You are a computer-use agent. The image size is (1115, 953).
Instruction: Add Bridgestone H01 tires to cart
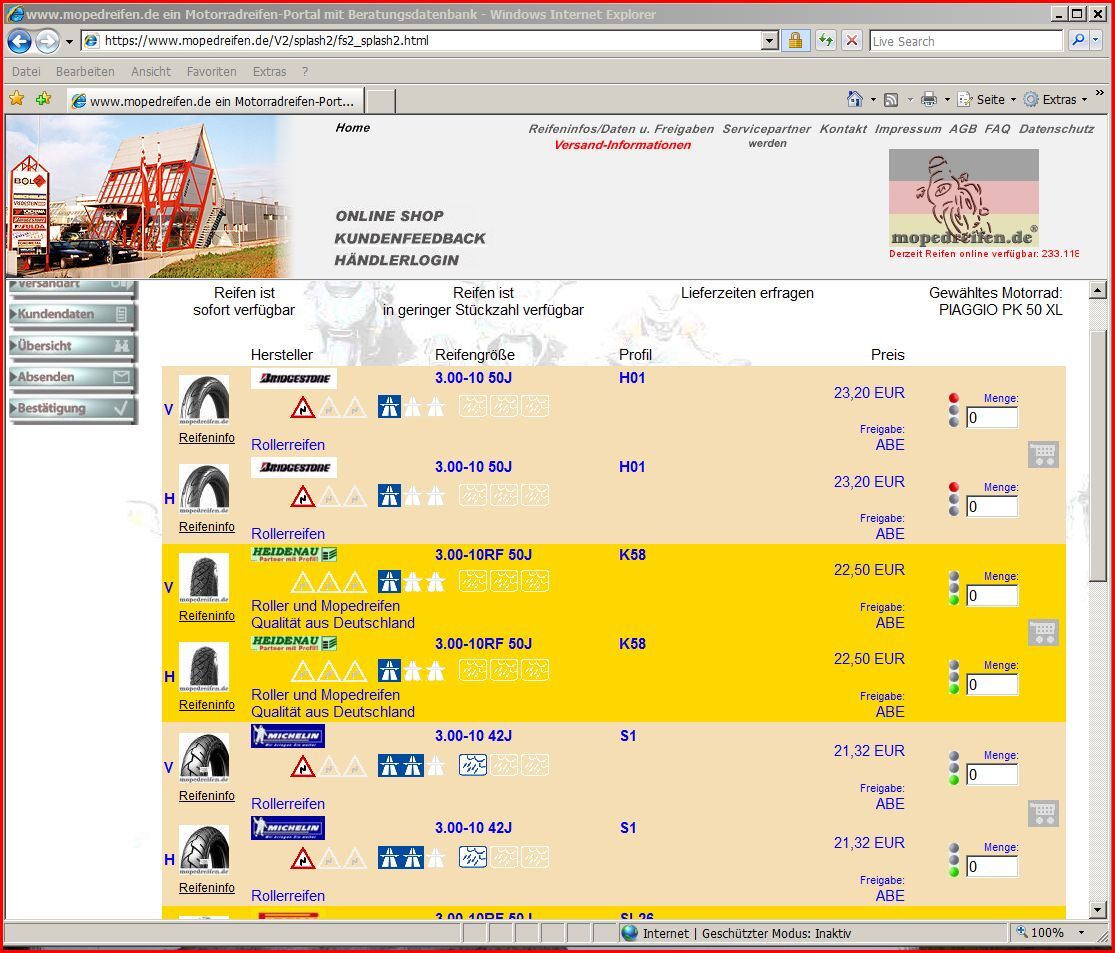tap(1043, 455)
